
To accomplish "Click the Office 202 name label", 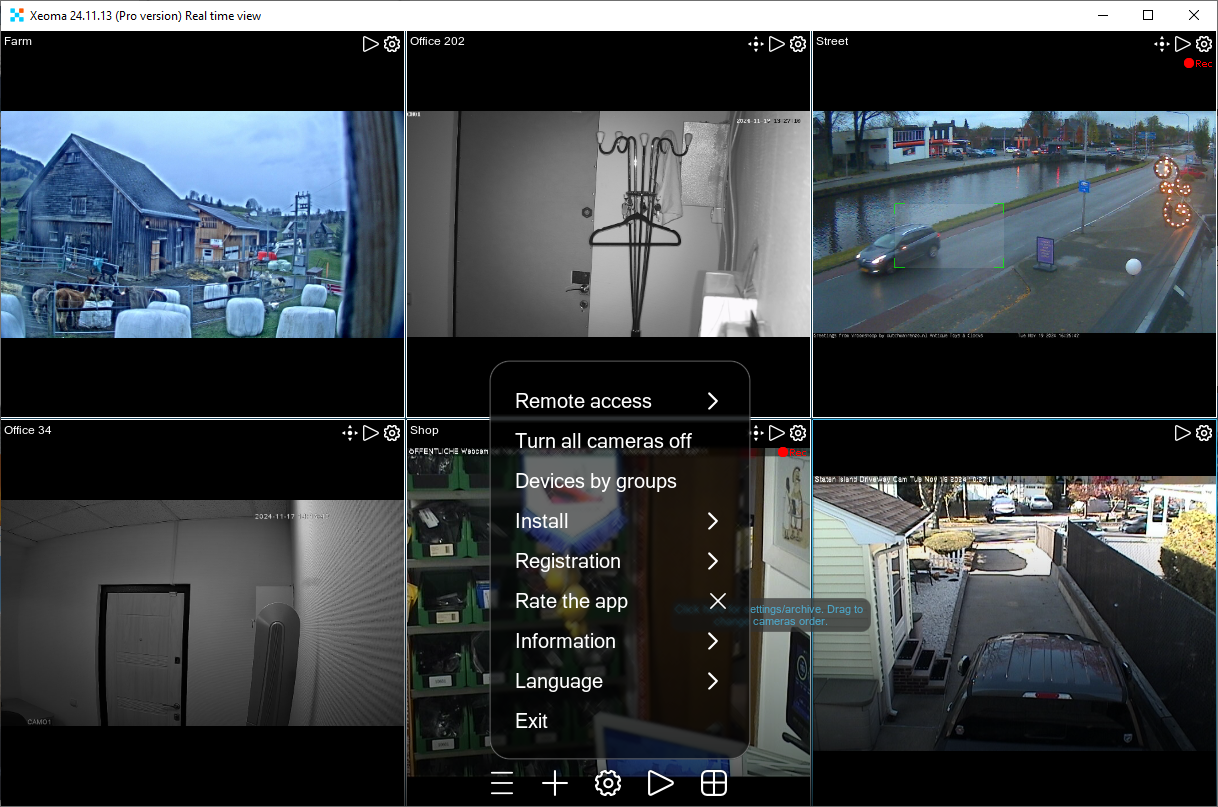I will (x=437, y=41).
